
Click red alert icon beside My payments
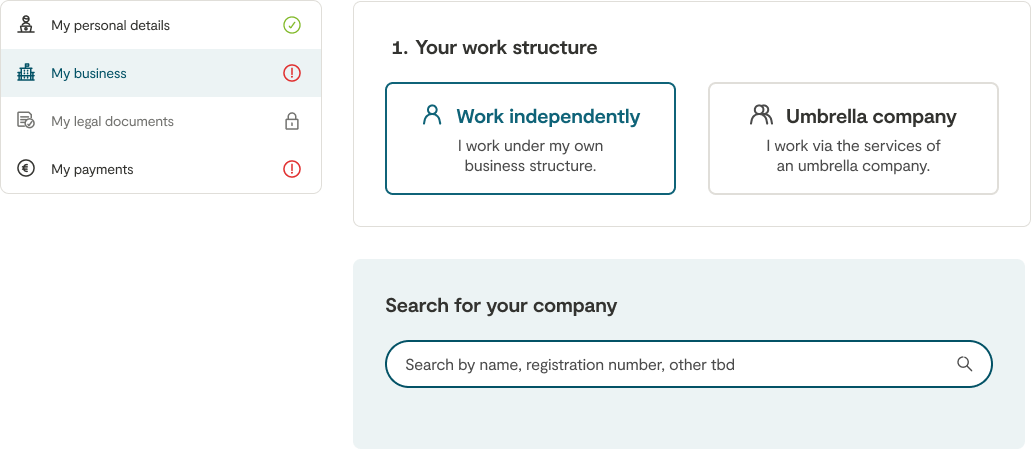pos(292,169)
